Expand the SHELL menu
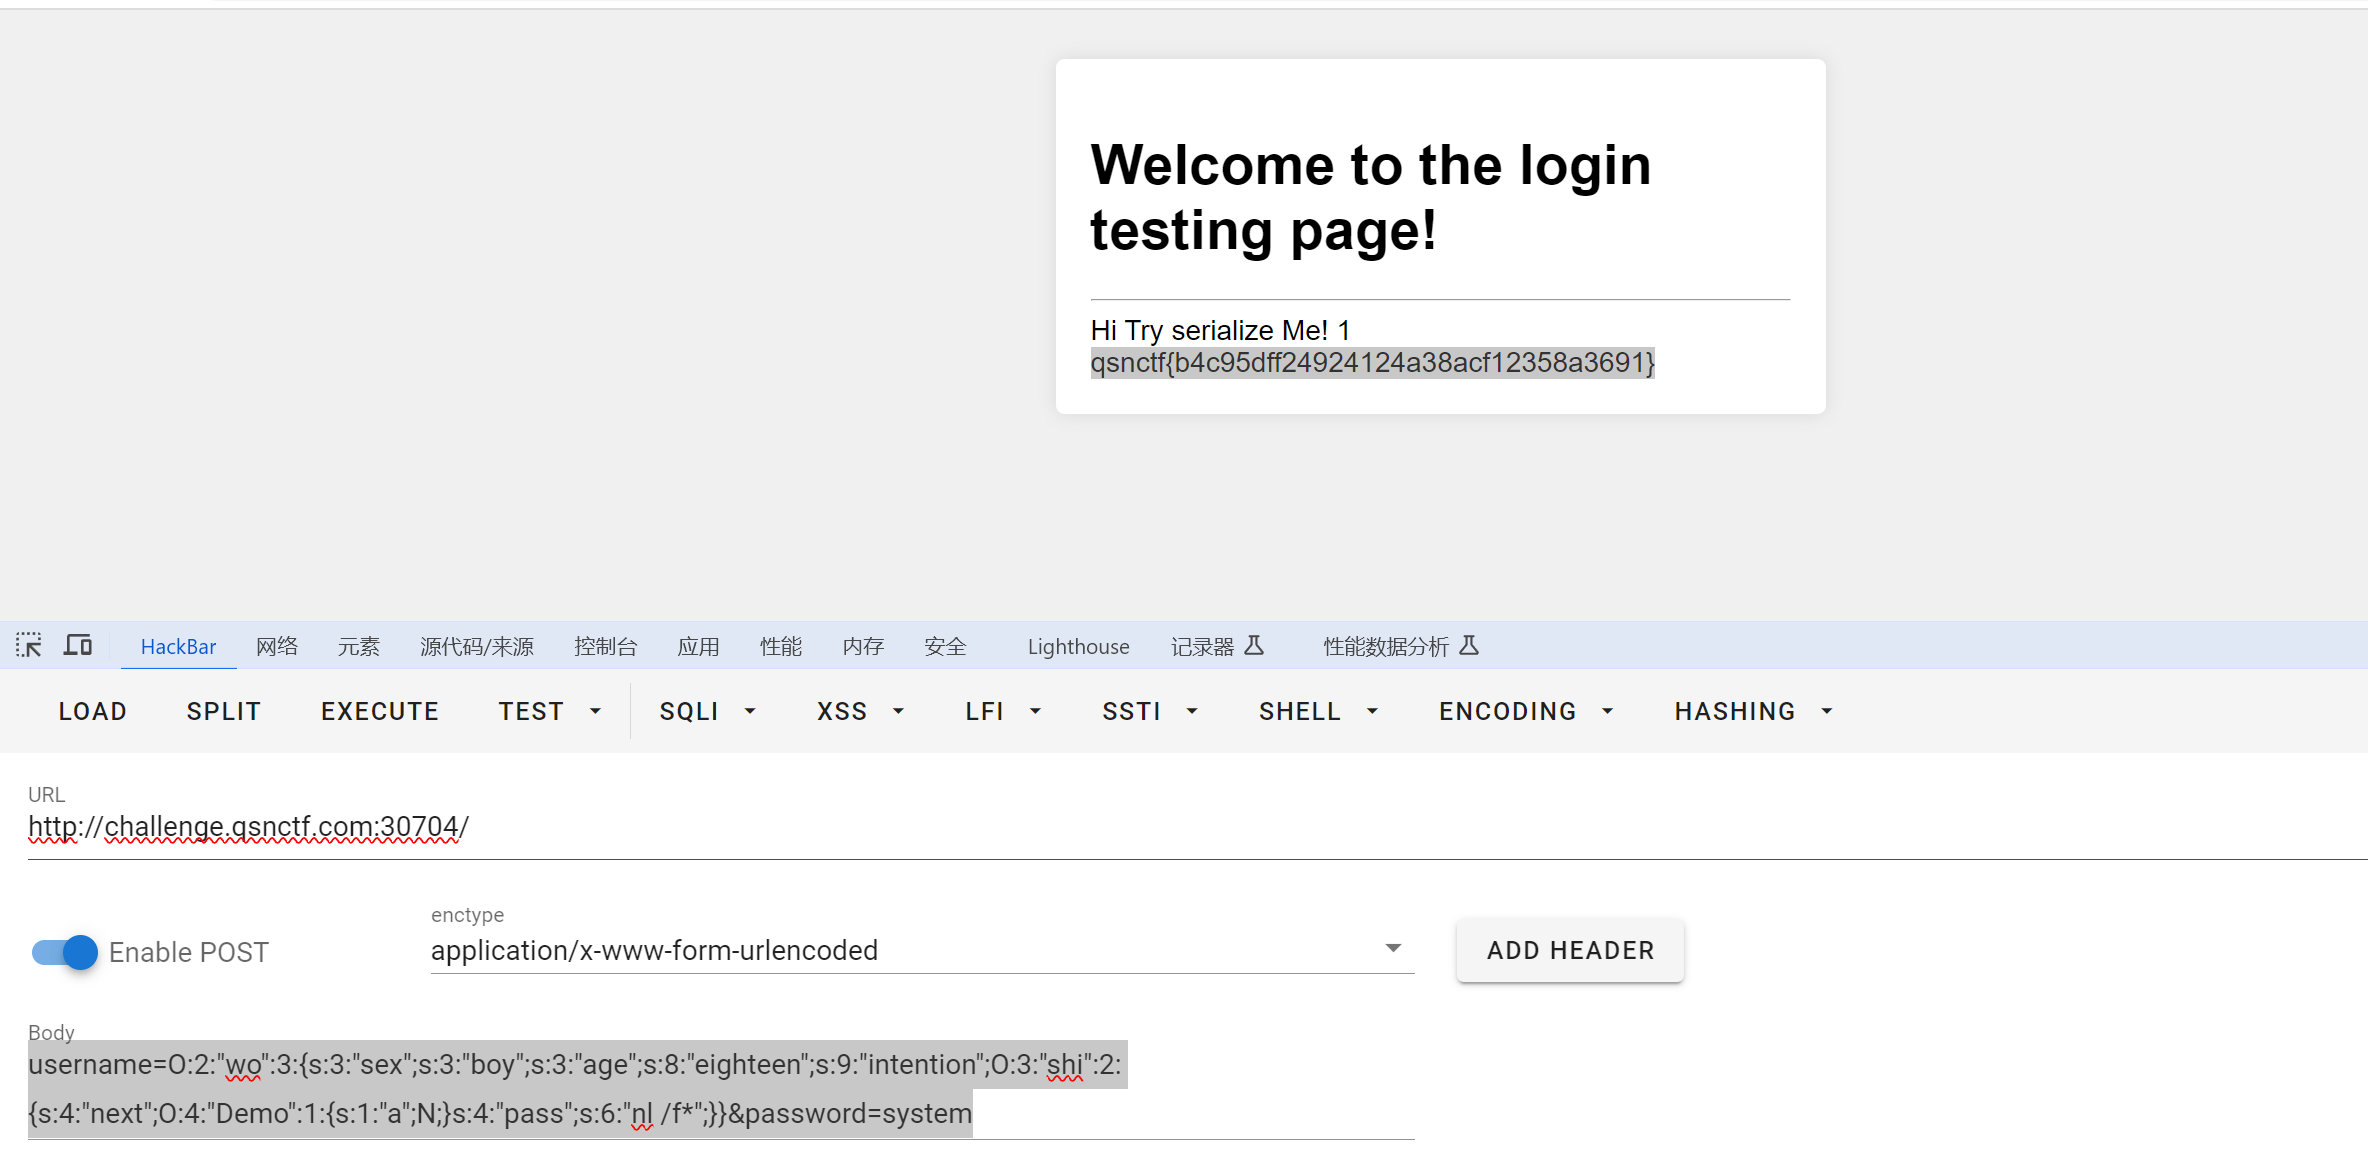 pyautogui.click(x=1318, y=711)
